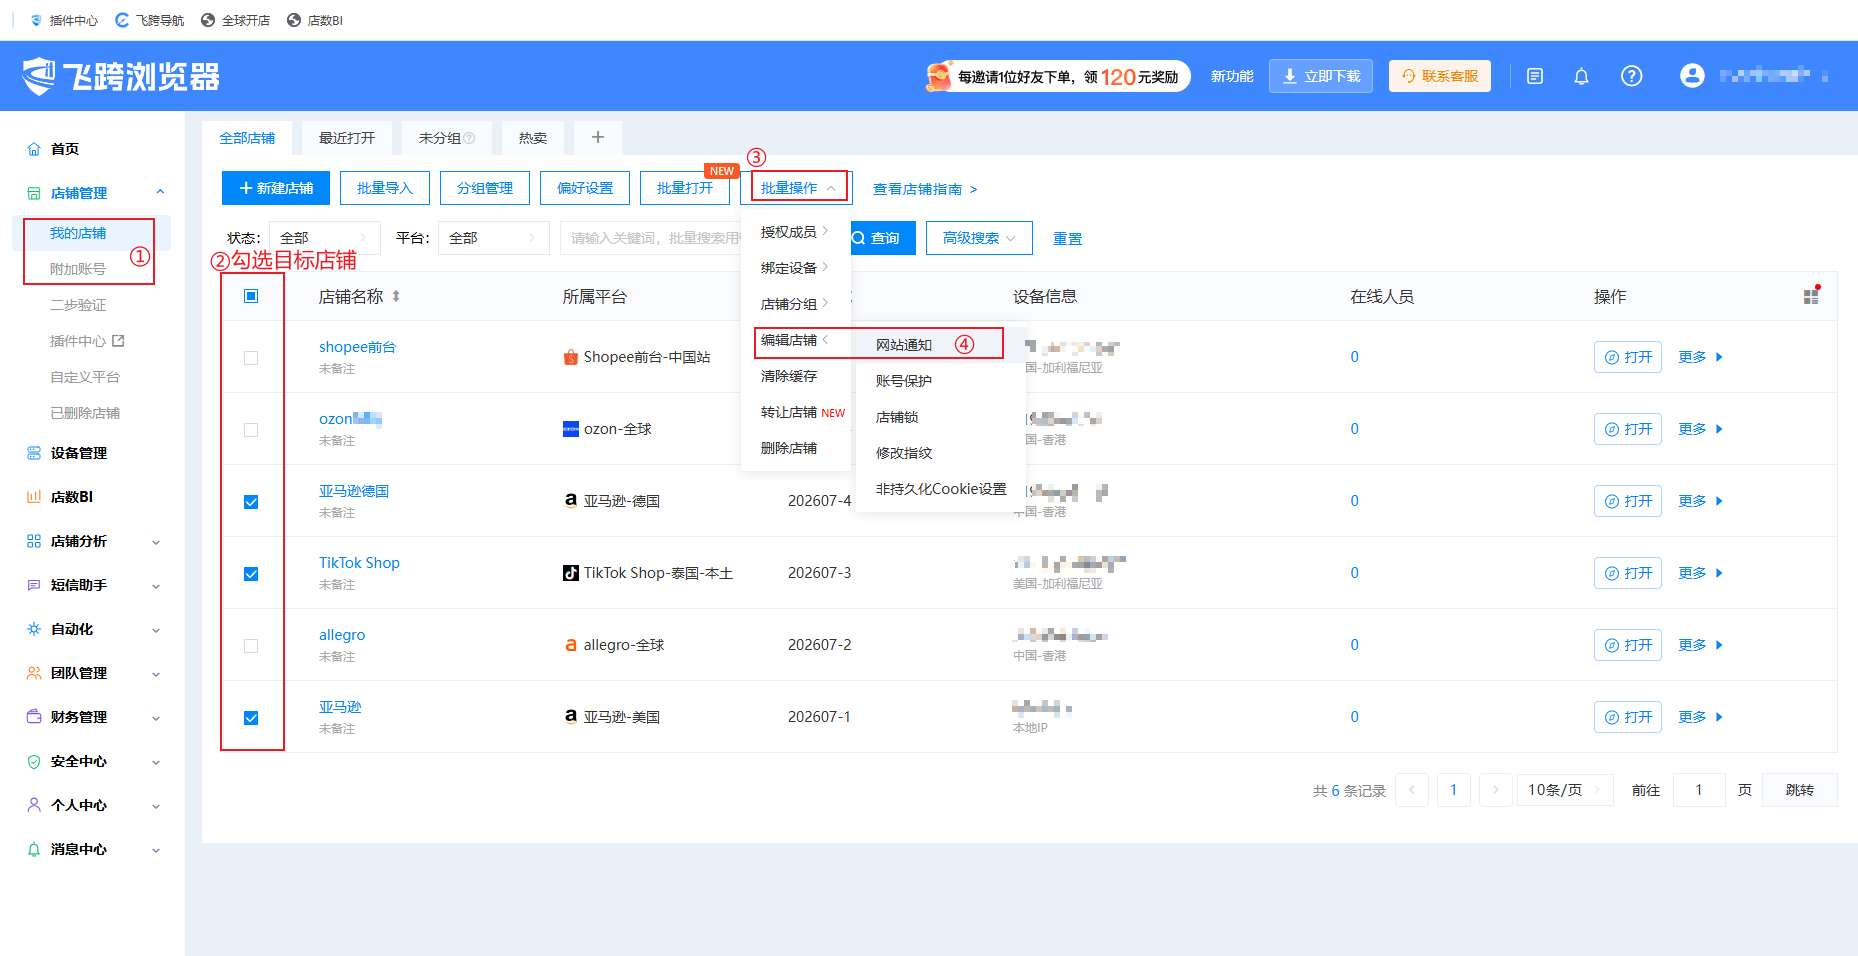This screenshot has width=1858, height=956.
Task: Click the 个人中心 person icon
Action: tap(34, 805)
